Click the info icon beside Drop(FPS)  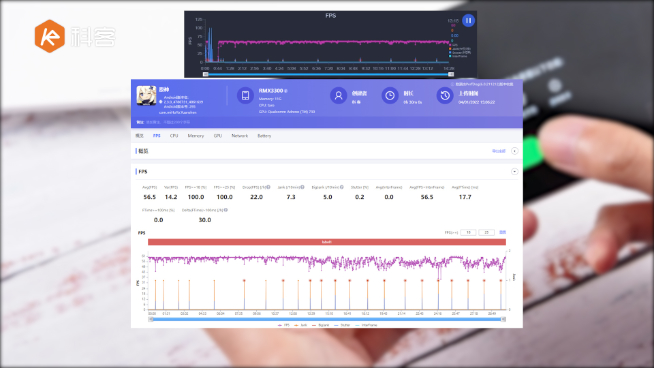(x=268, y=187)
